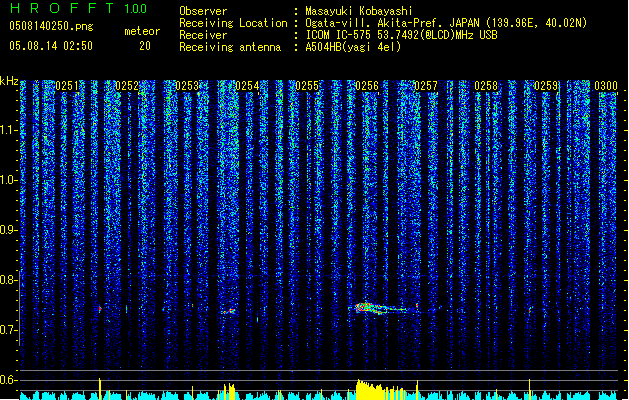
Task: Click the meteor count label
Action: pos(142,31)
